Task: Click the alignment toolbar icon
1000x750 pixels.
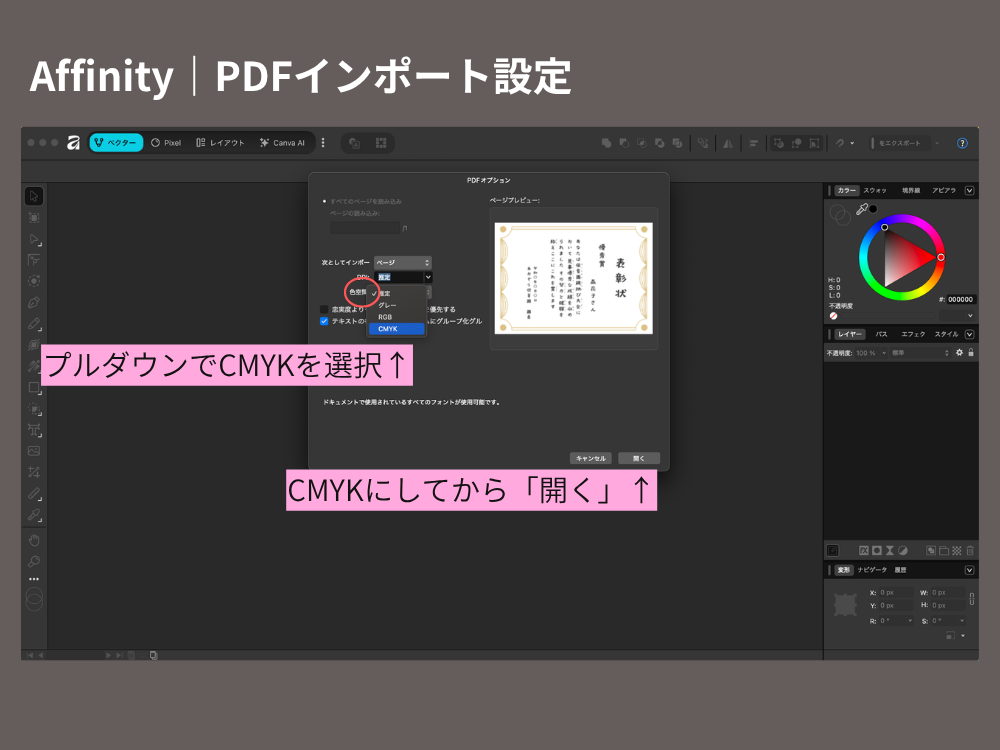Action: pos(753,143)
